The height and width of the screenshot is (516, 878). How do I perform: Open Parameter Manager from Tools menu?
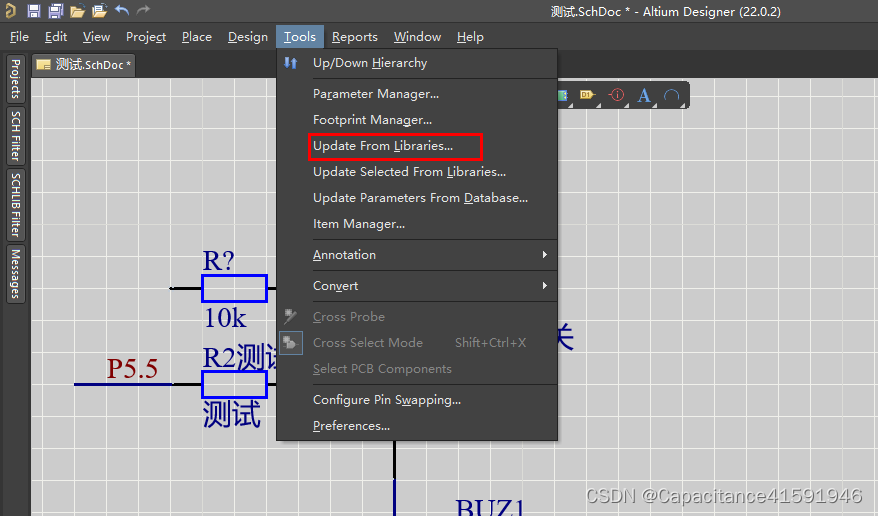tap(417, 94)
